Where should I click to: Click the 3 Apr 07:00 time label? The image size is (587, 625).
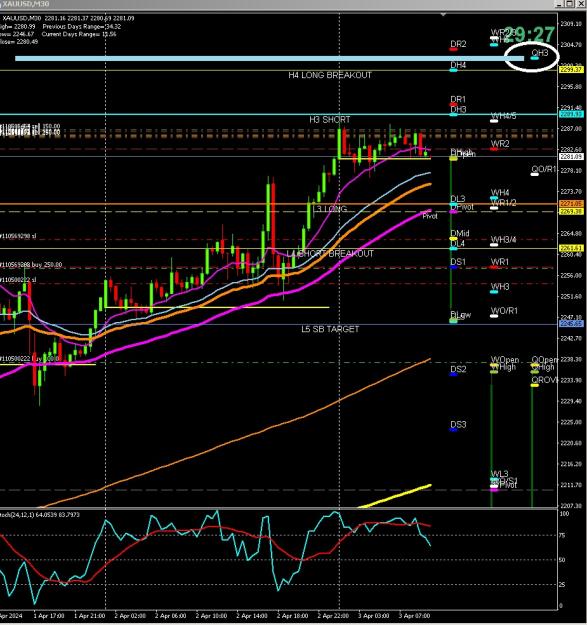click(x=414, y=616)
